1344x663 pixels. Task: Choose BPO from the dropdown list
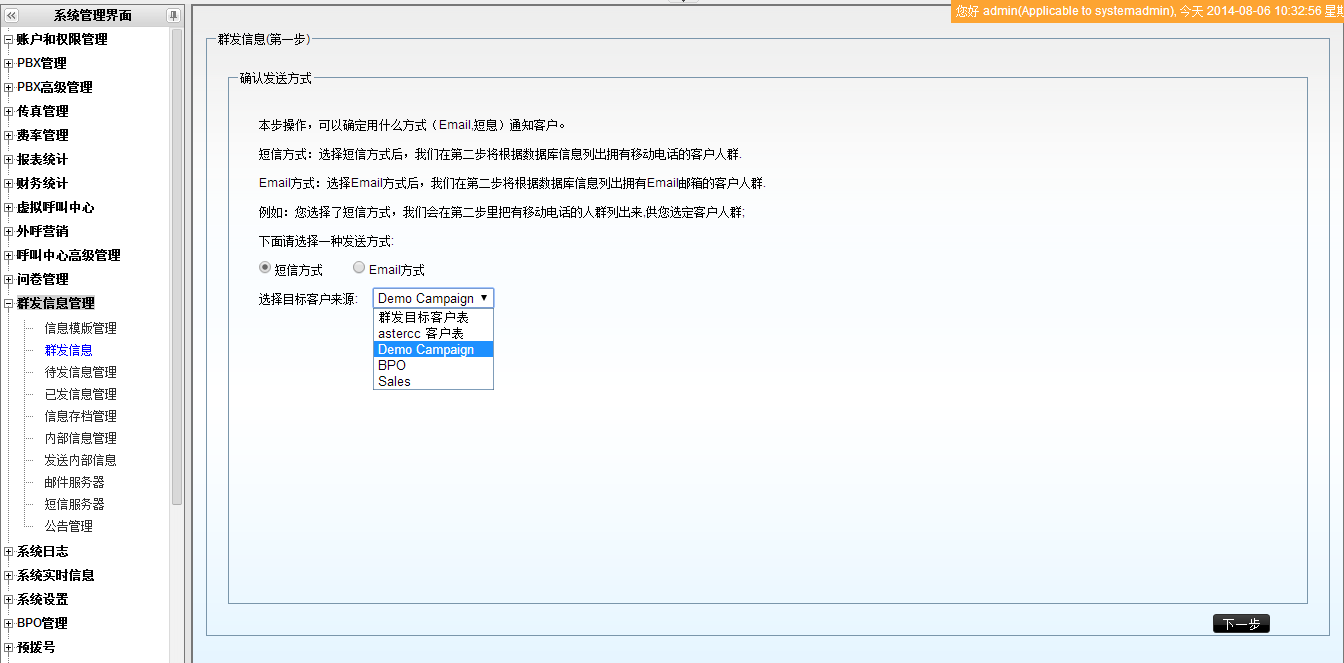[x=392, y=365]
